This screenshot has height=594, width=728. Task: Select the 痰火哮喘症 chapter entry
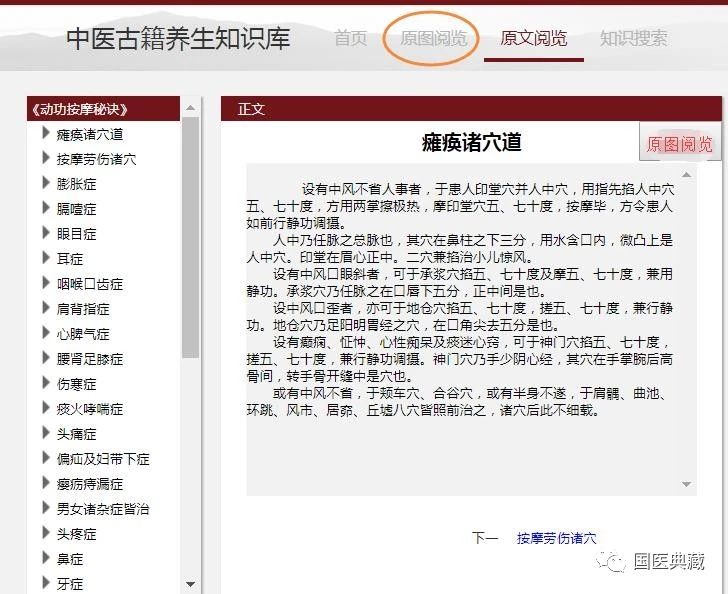point(90,410)
